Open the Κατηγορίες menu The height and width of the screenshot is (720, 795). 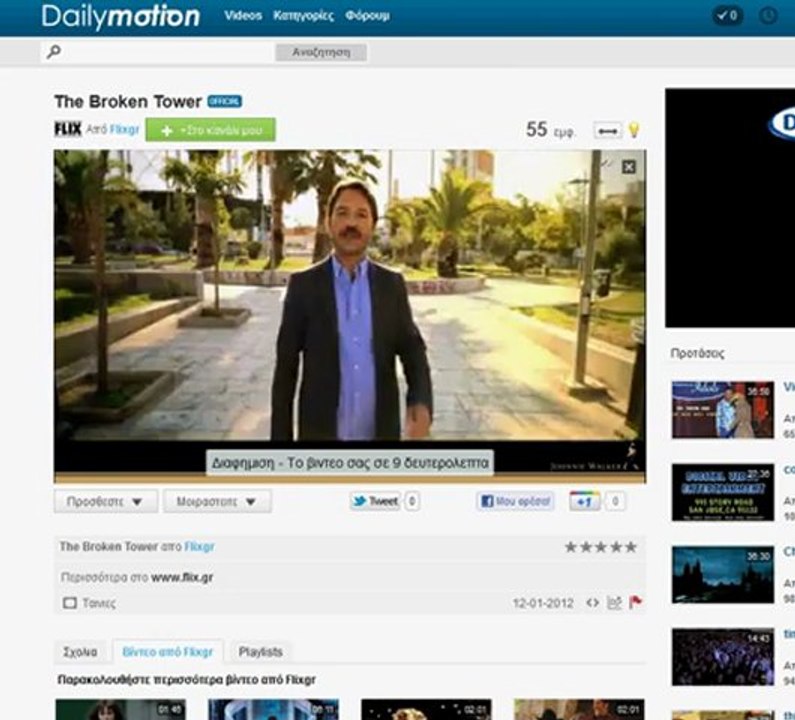click(303, 16)
